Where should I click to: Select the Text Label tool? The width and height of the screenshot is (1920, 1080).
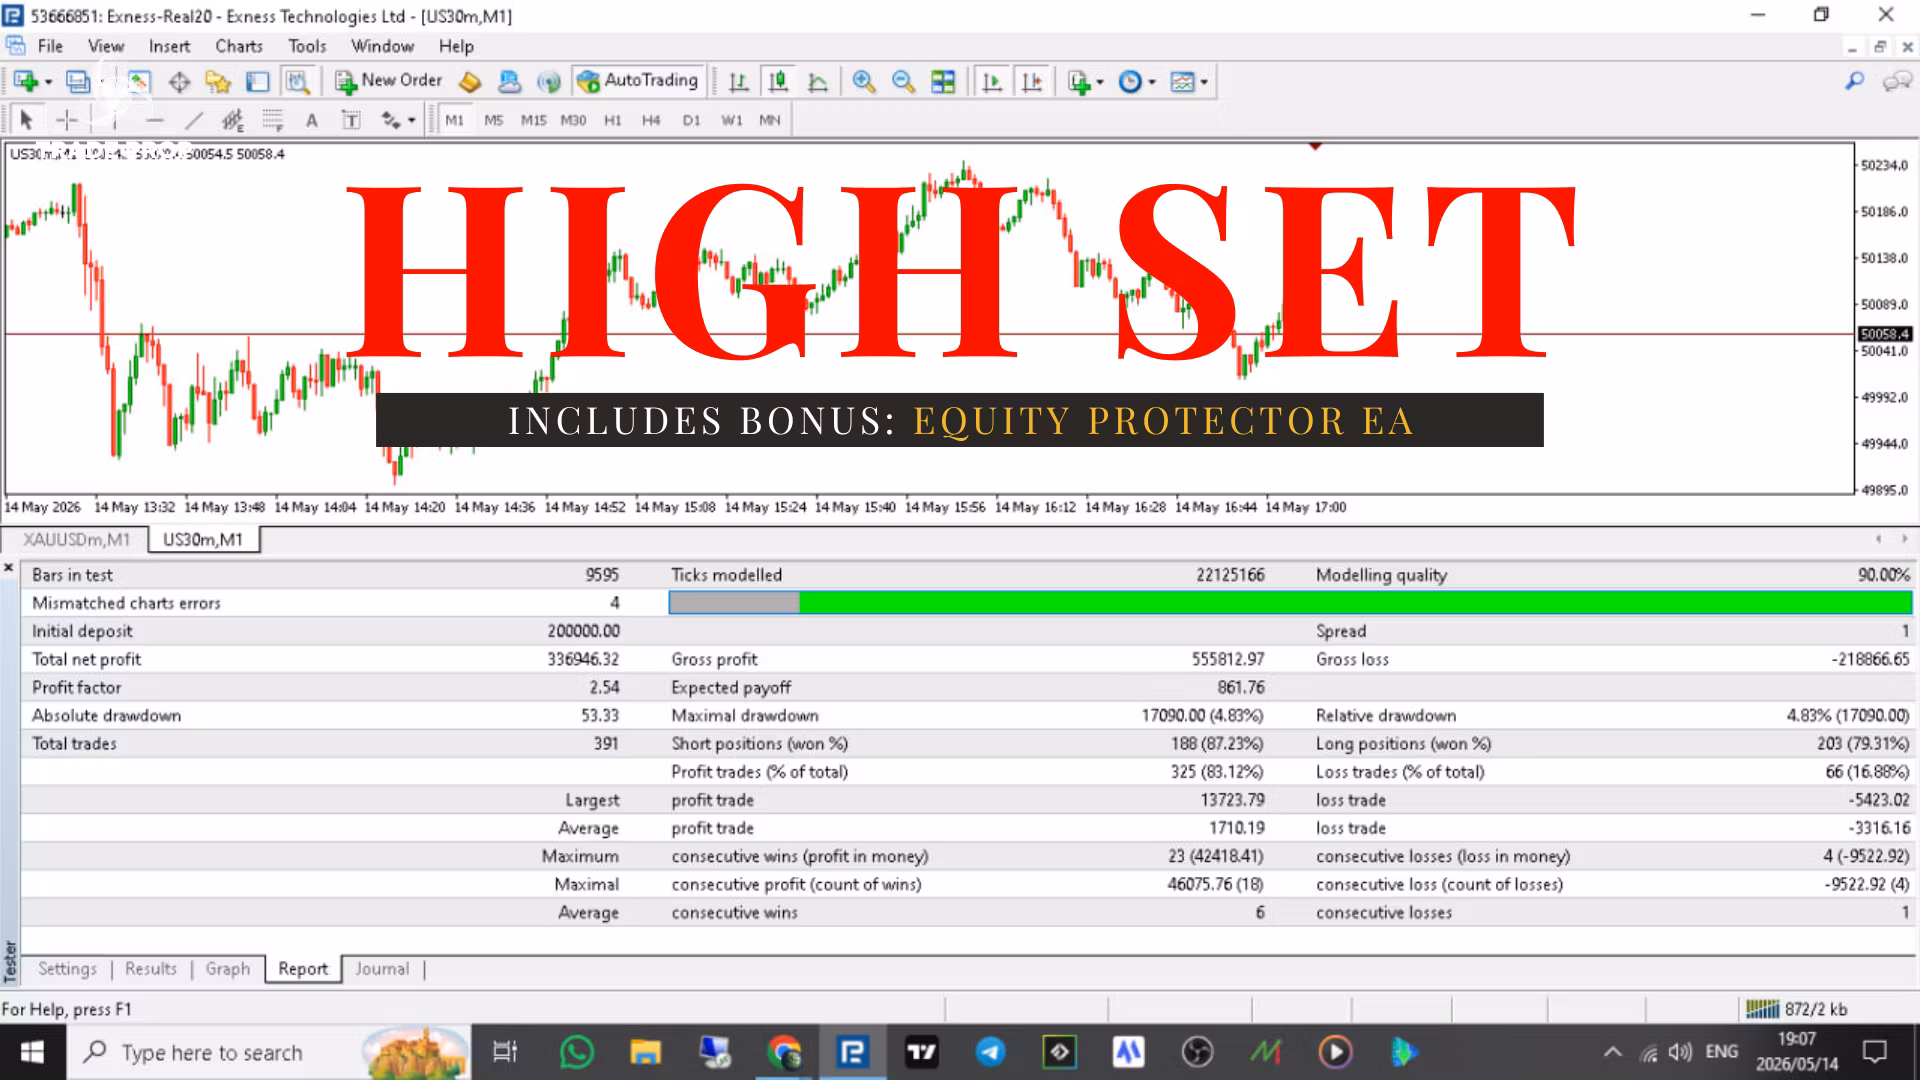coord(351,120)
